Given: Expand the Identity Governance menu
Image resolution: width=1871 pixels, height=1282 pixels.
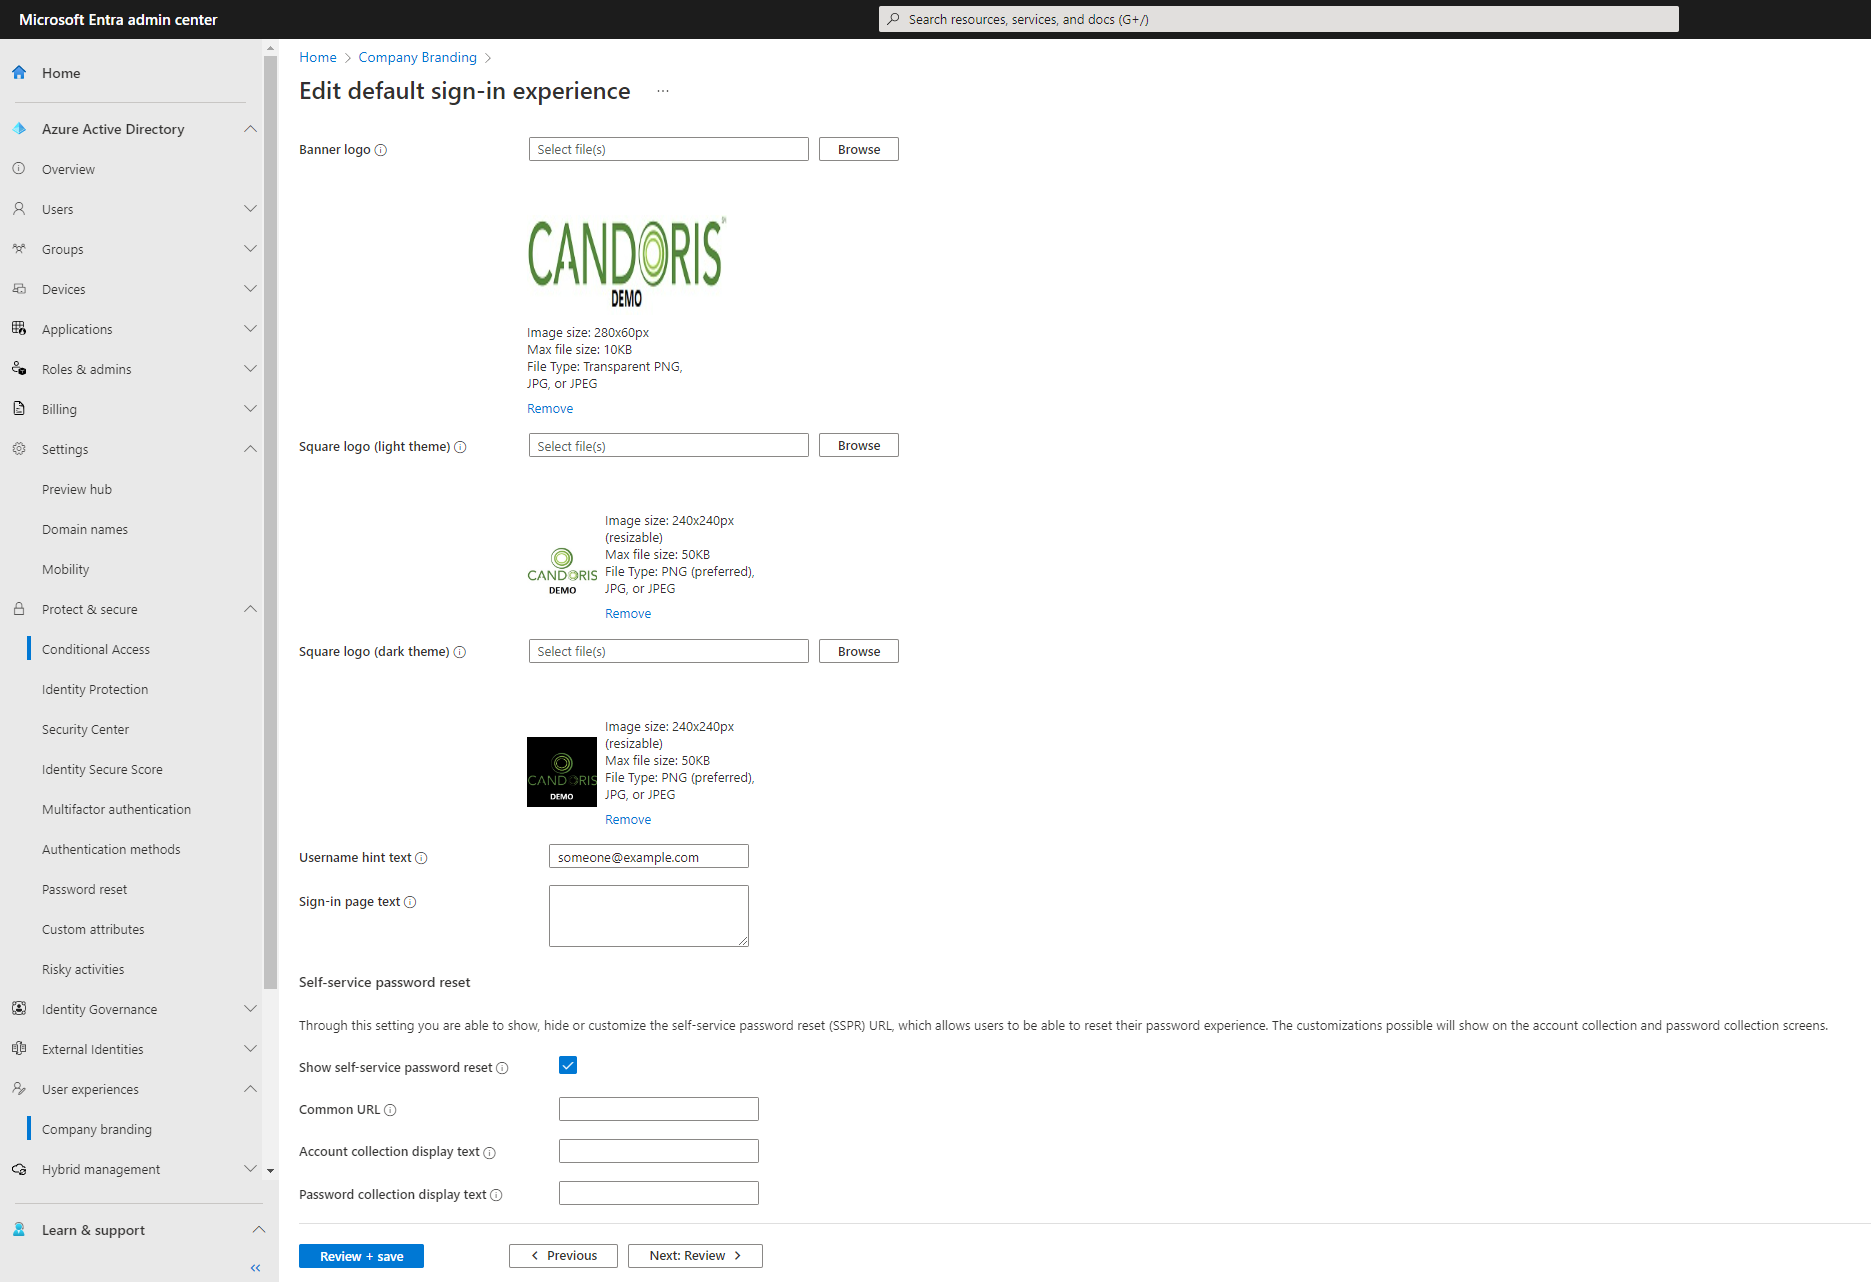Looking at the screenshot, I should pos(250,1009).
